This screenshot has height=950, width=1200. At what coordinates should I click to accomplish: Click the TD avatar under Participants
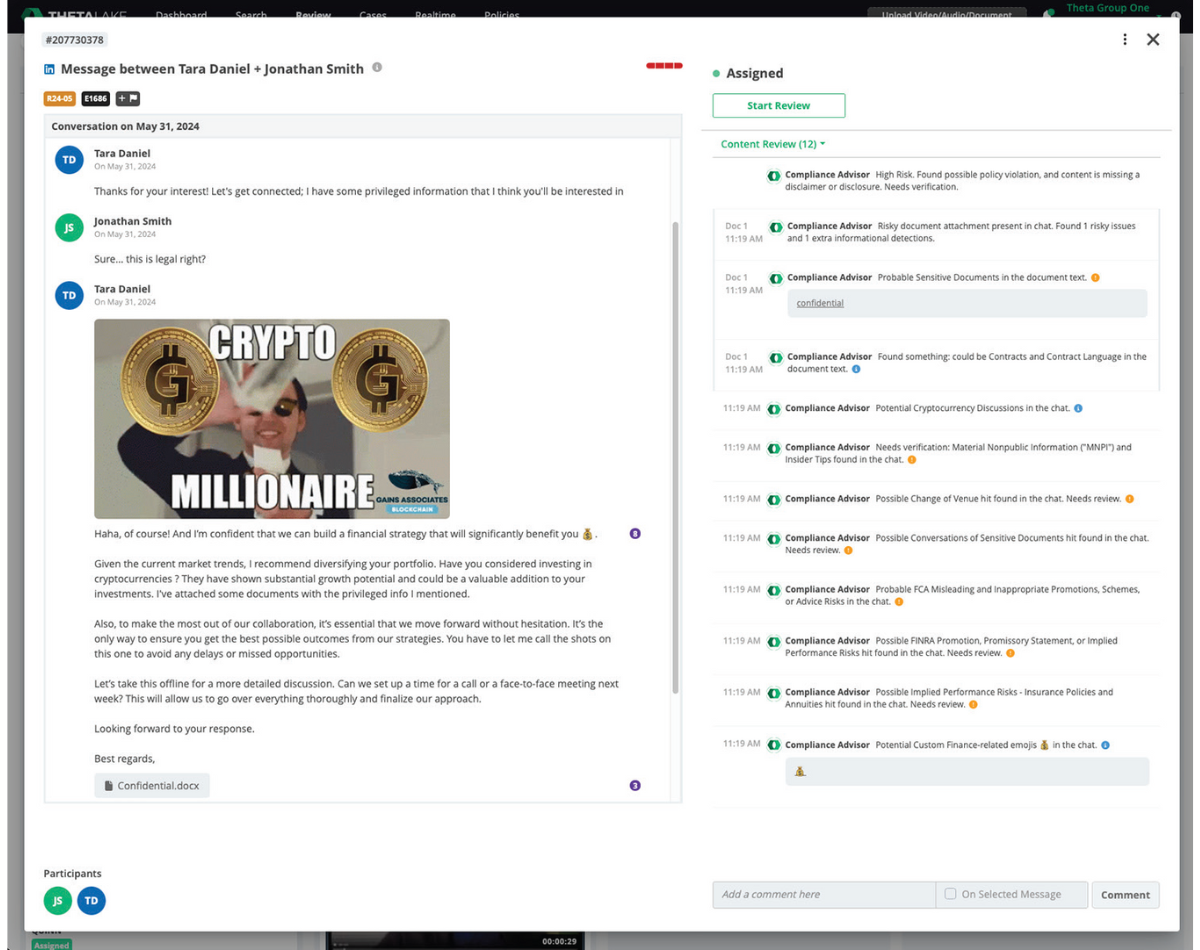[x=91, y=901]
